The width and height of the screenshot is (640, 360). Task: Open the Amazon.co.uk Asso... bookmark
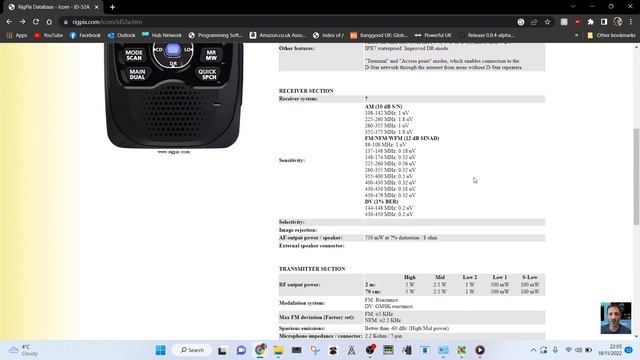[x=278, y=36]
